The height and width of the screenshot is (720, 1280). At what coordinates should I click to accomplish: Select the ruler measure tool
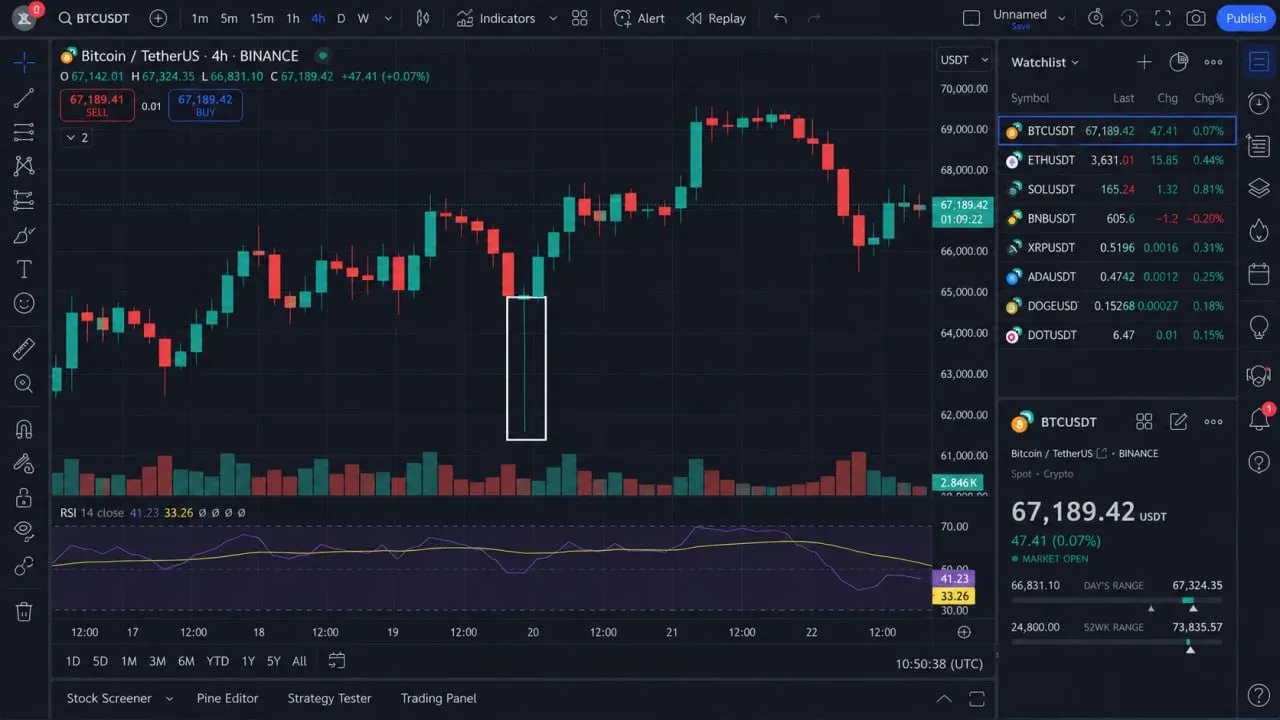(24, 349)
